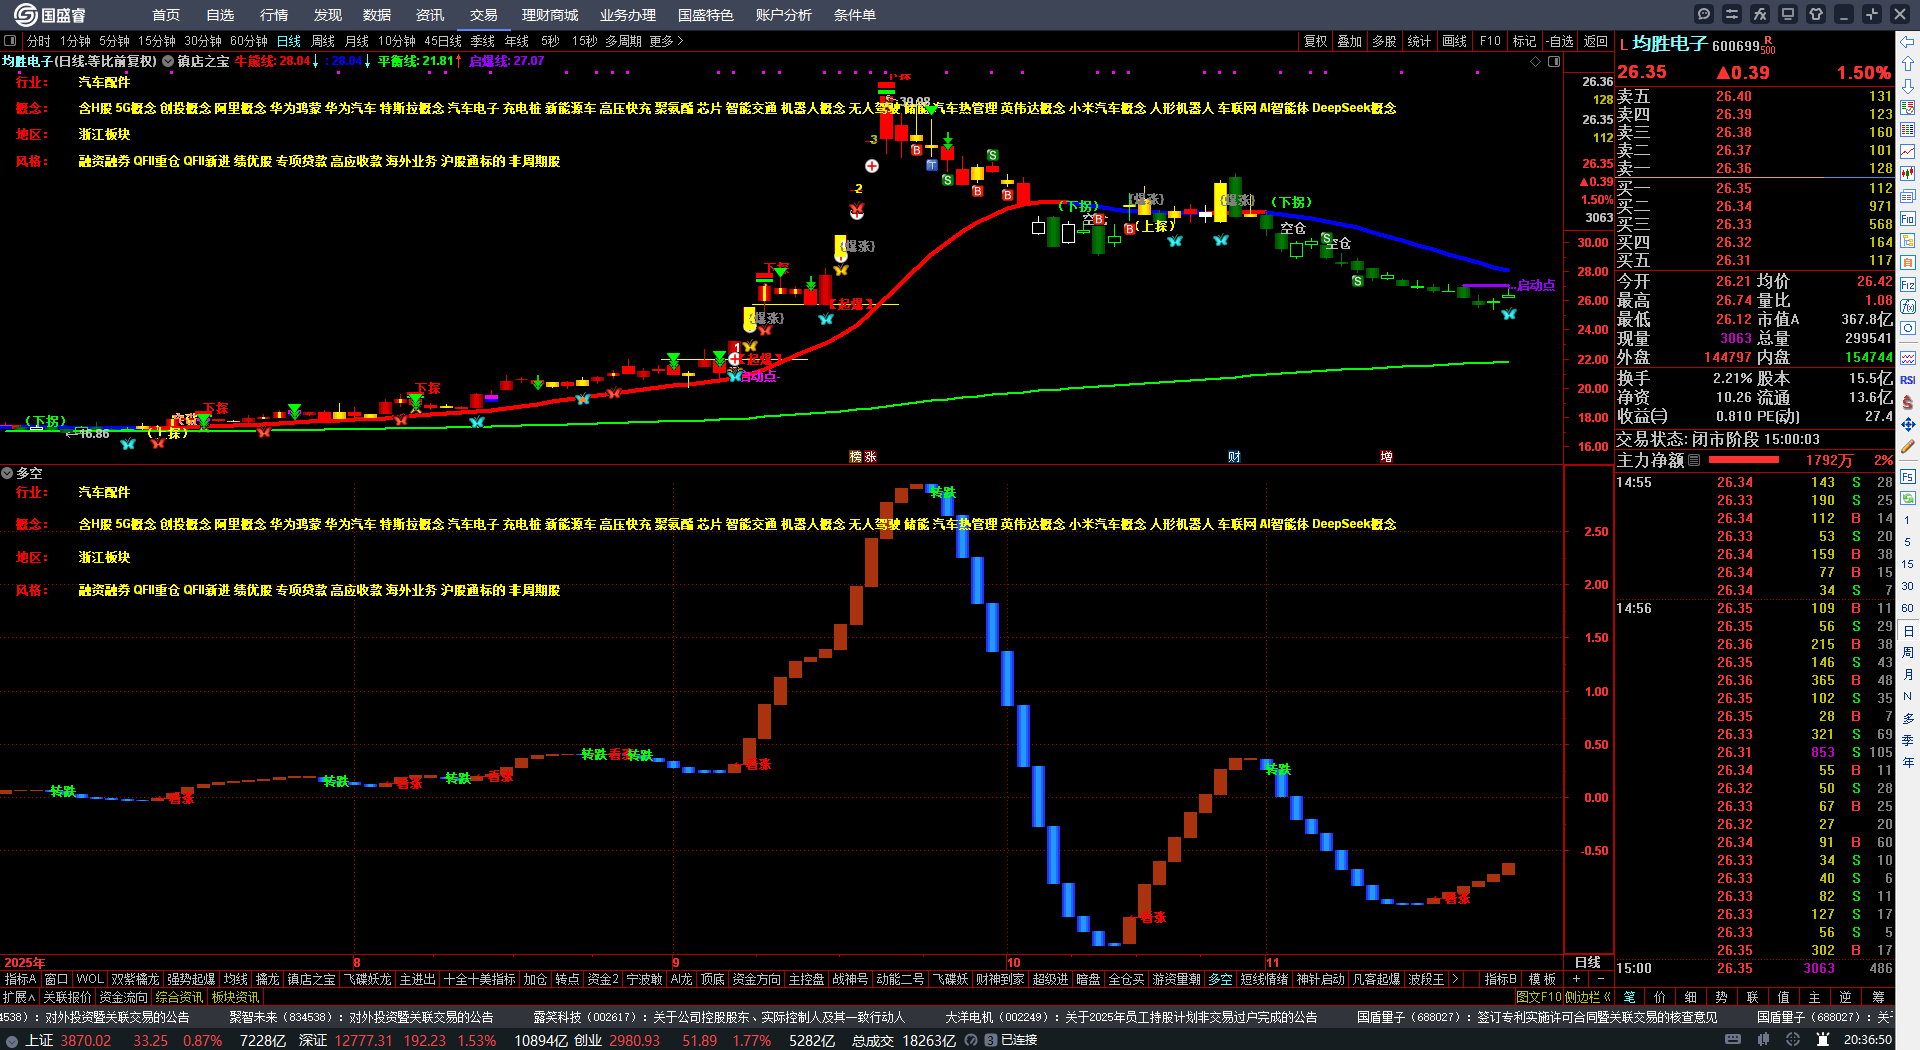This screenshot has height=1050, width=1920.
Task: Click the 国盾量子 news ticker headline
Action: pyautogui.click(x=1537, y=1017)
